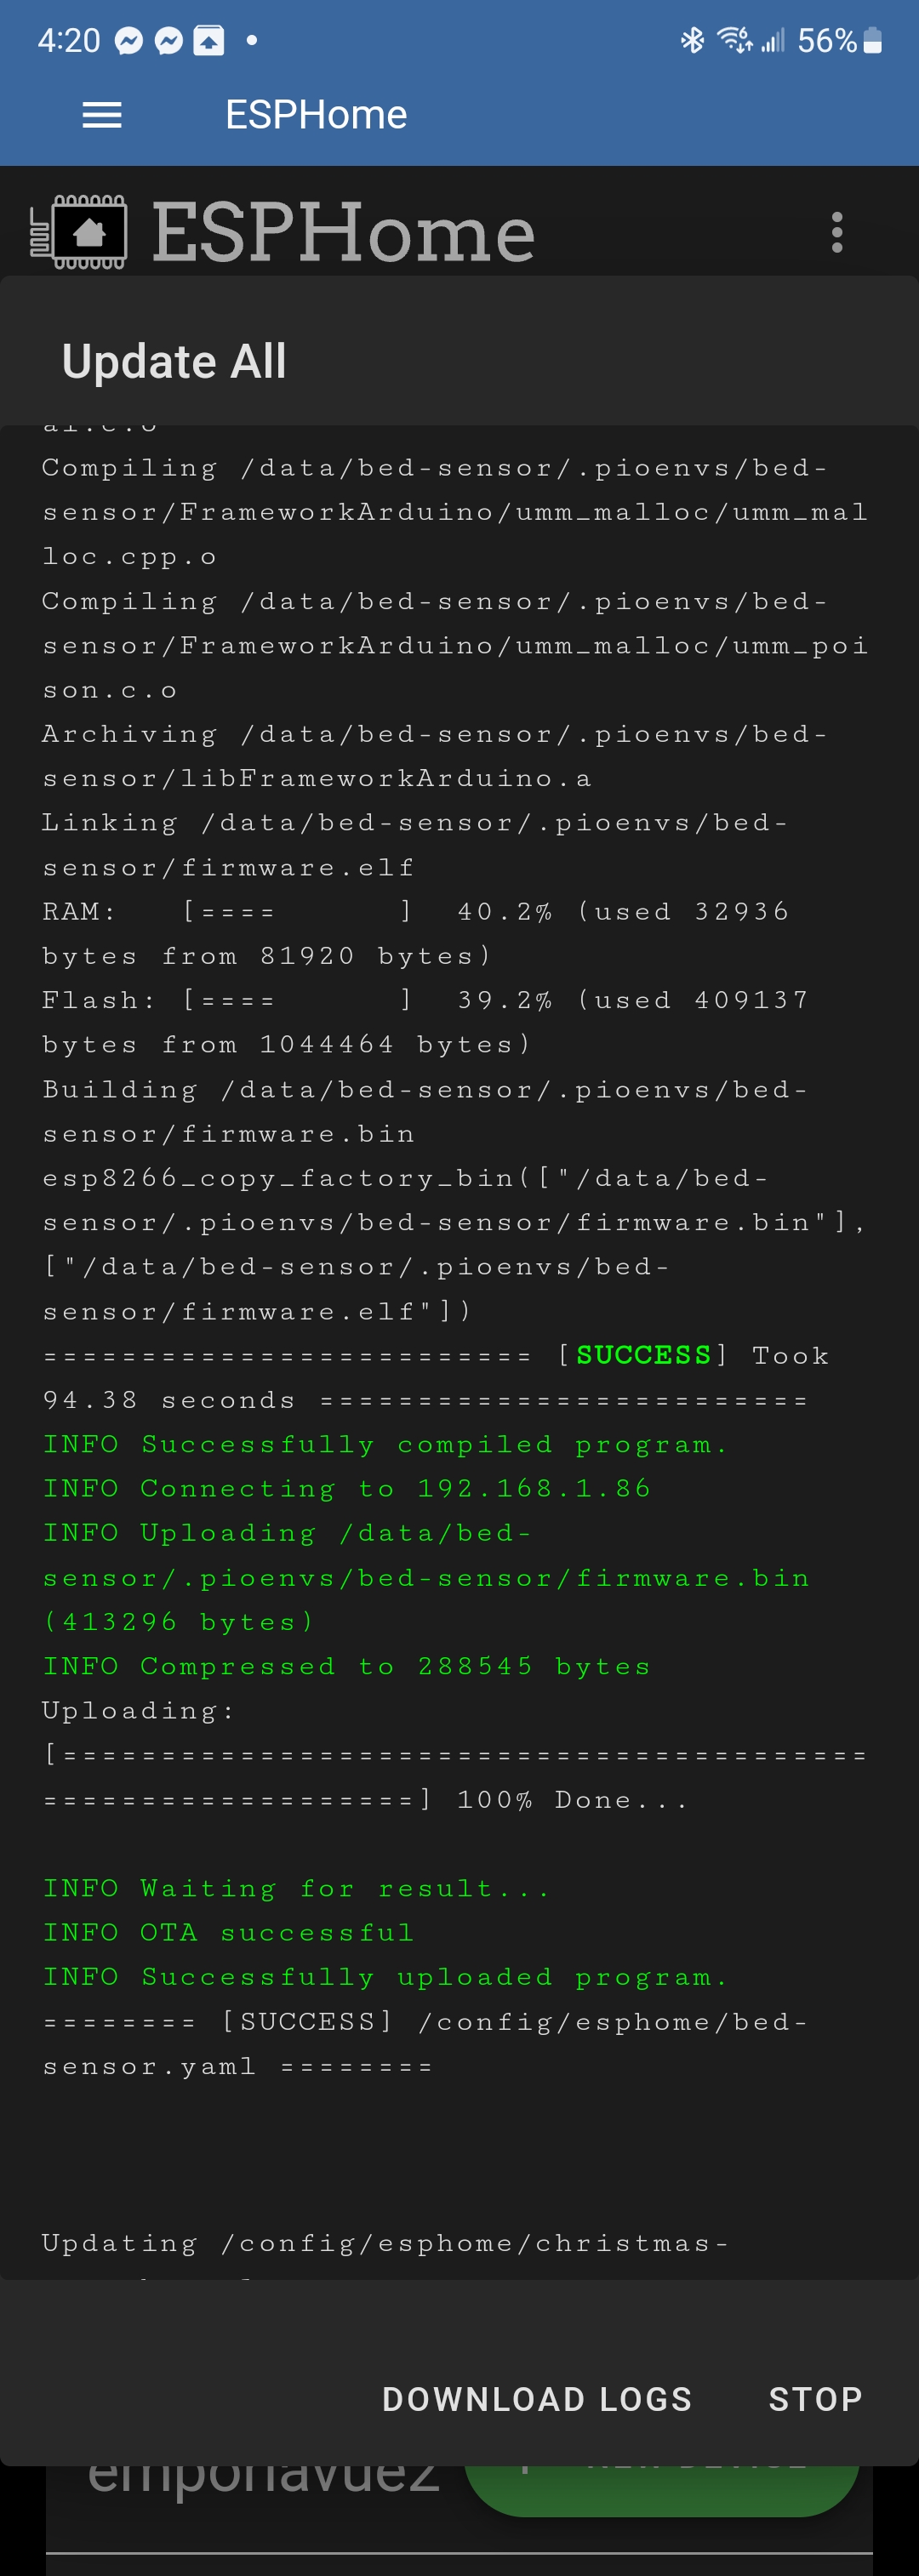Tap the upload screenshot notification icon

[x=209, y=41]
